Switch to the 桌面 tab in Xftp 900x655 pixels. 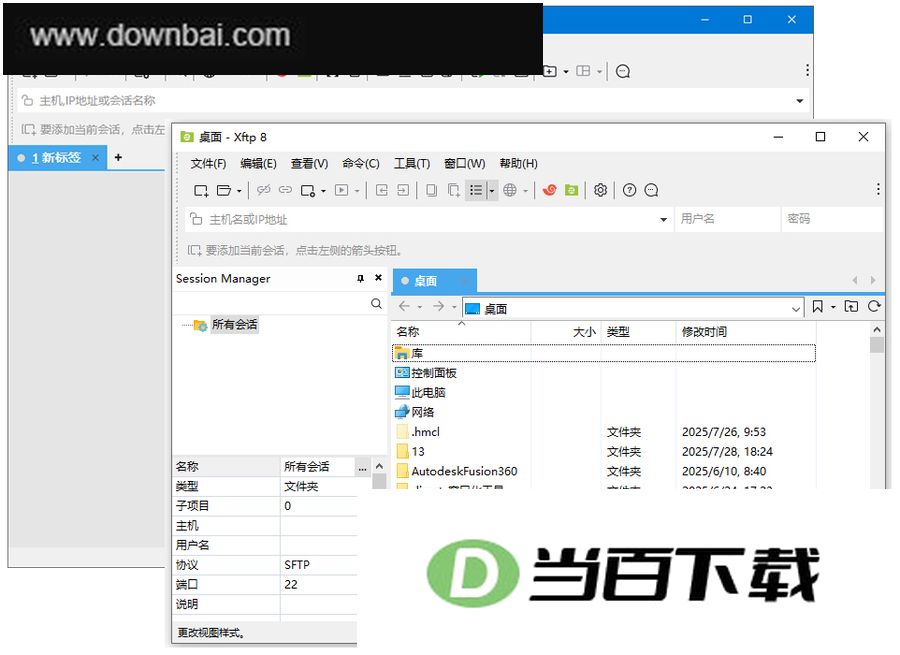[x=435, y=281]
